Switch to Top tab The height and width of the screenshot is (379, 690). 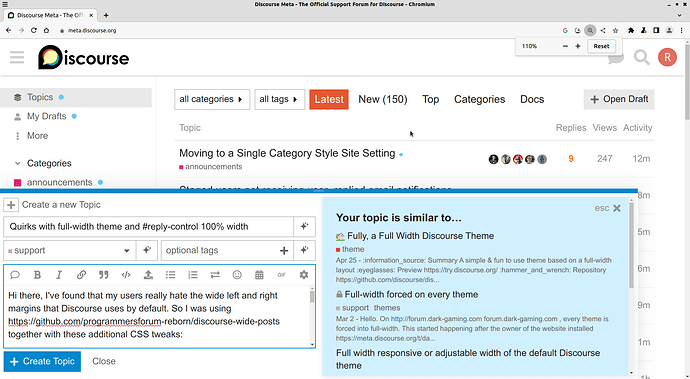point(430,99)
